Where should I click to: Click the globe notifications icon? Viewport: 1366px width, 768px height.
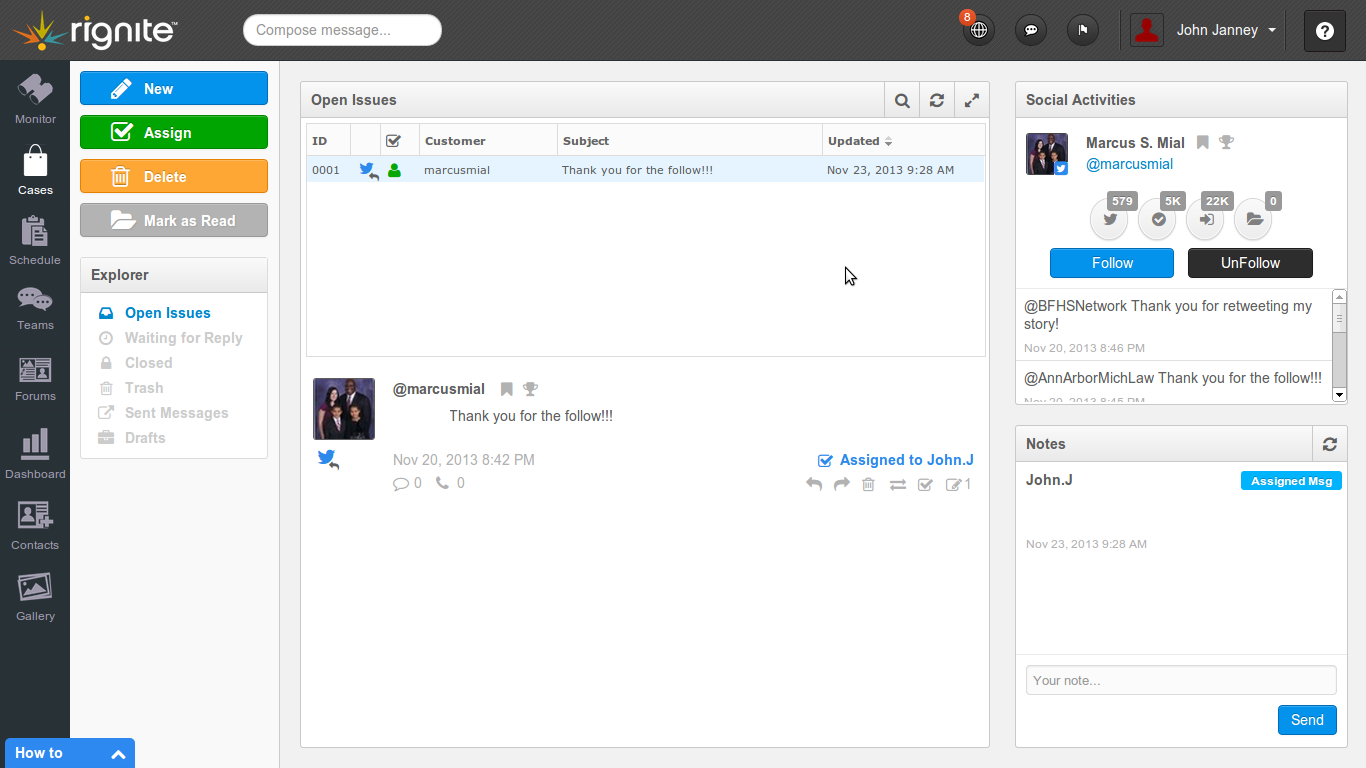point(979,30)
